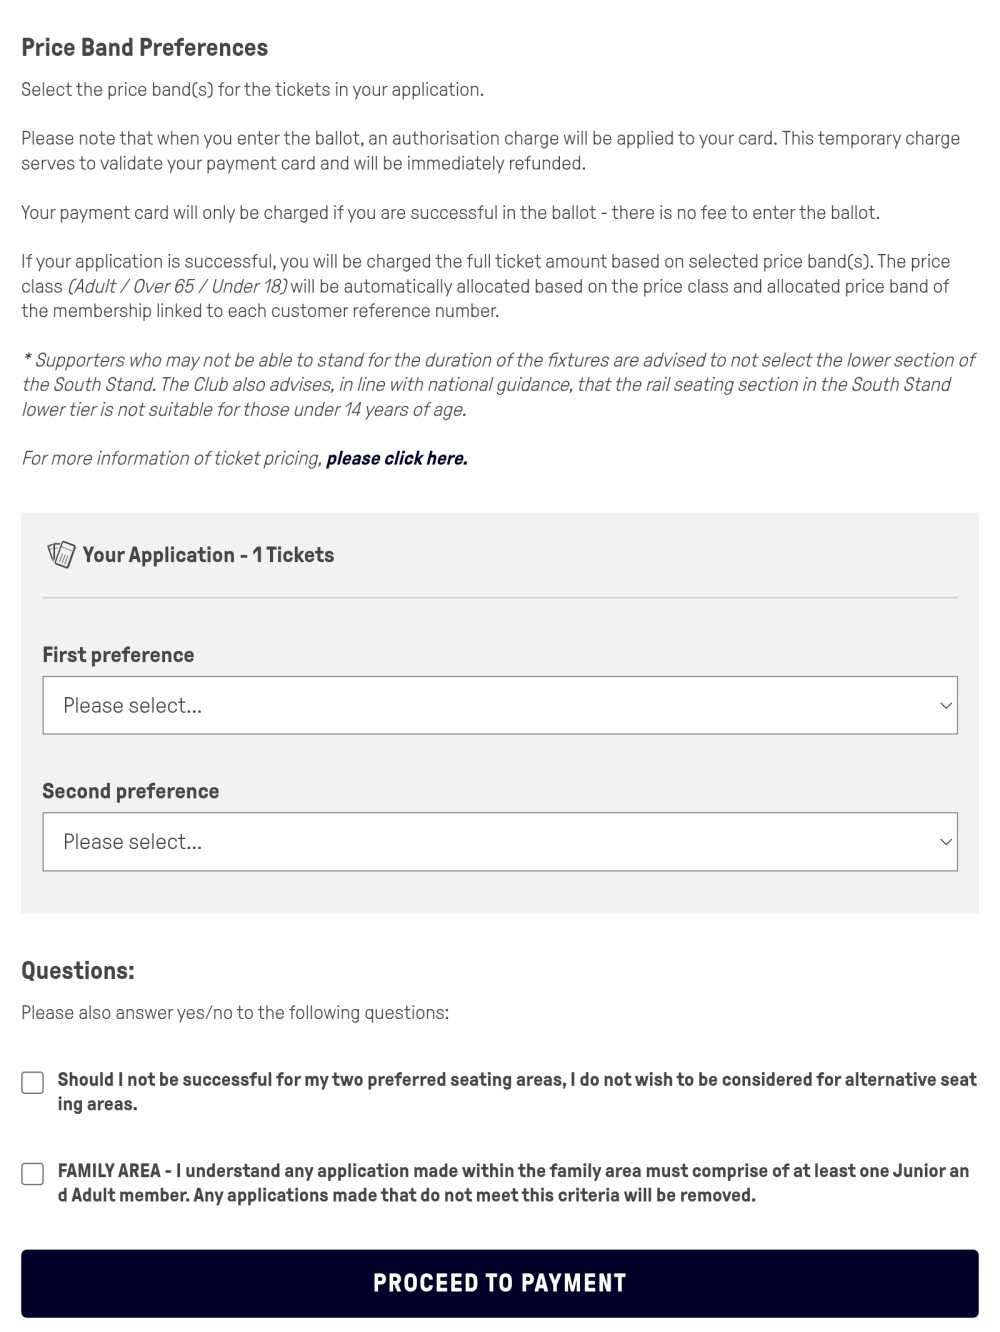1000x1332 pixels.
Task: Click the 'First preference' field label
Action: point(118,655)
